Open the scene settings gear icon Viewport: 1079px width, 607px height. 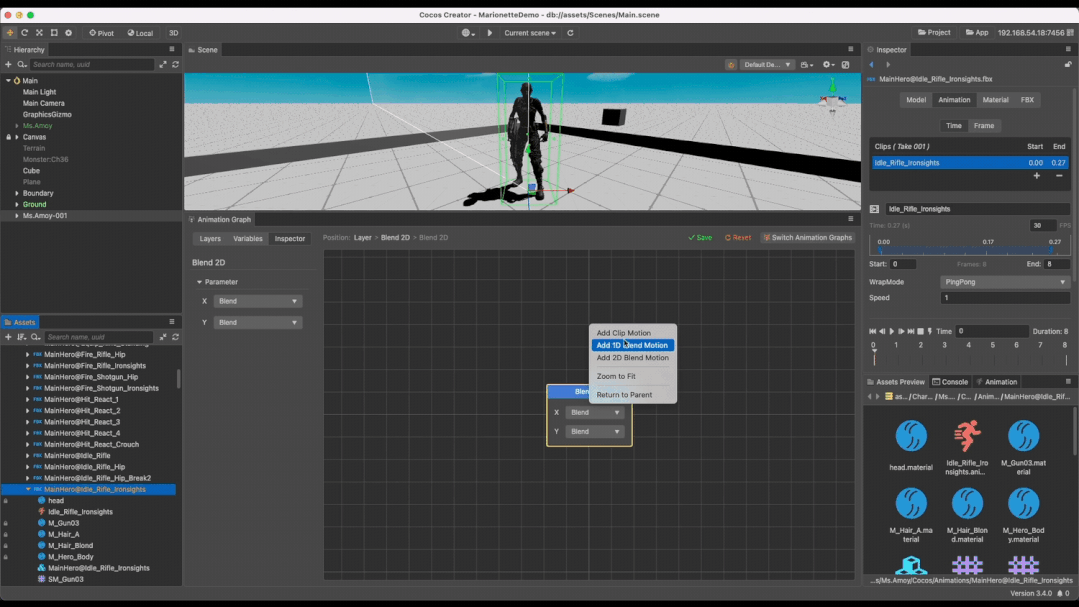click(828, 65)
